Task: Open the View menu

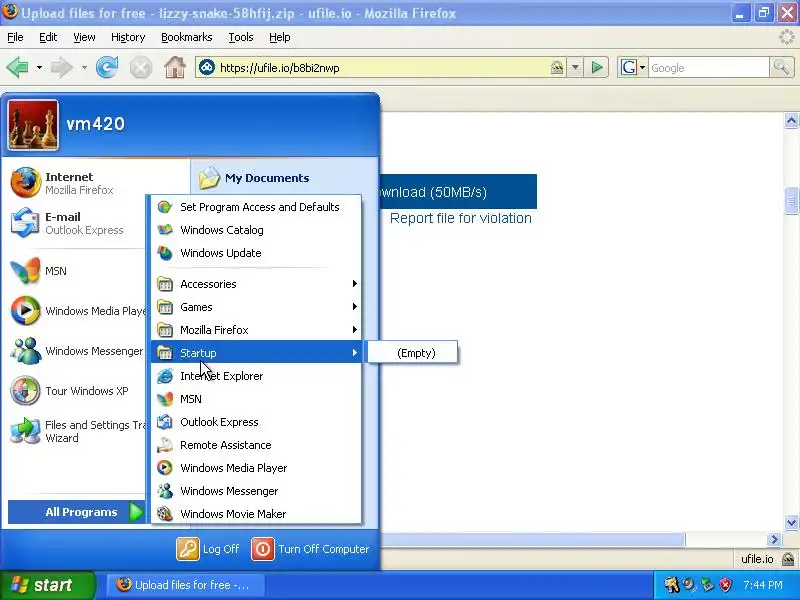Action: coord(84,37)
